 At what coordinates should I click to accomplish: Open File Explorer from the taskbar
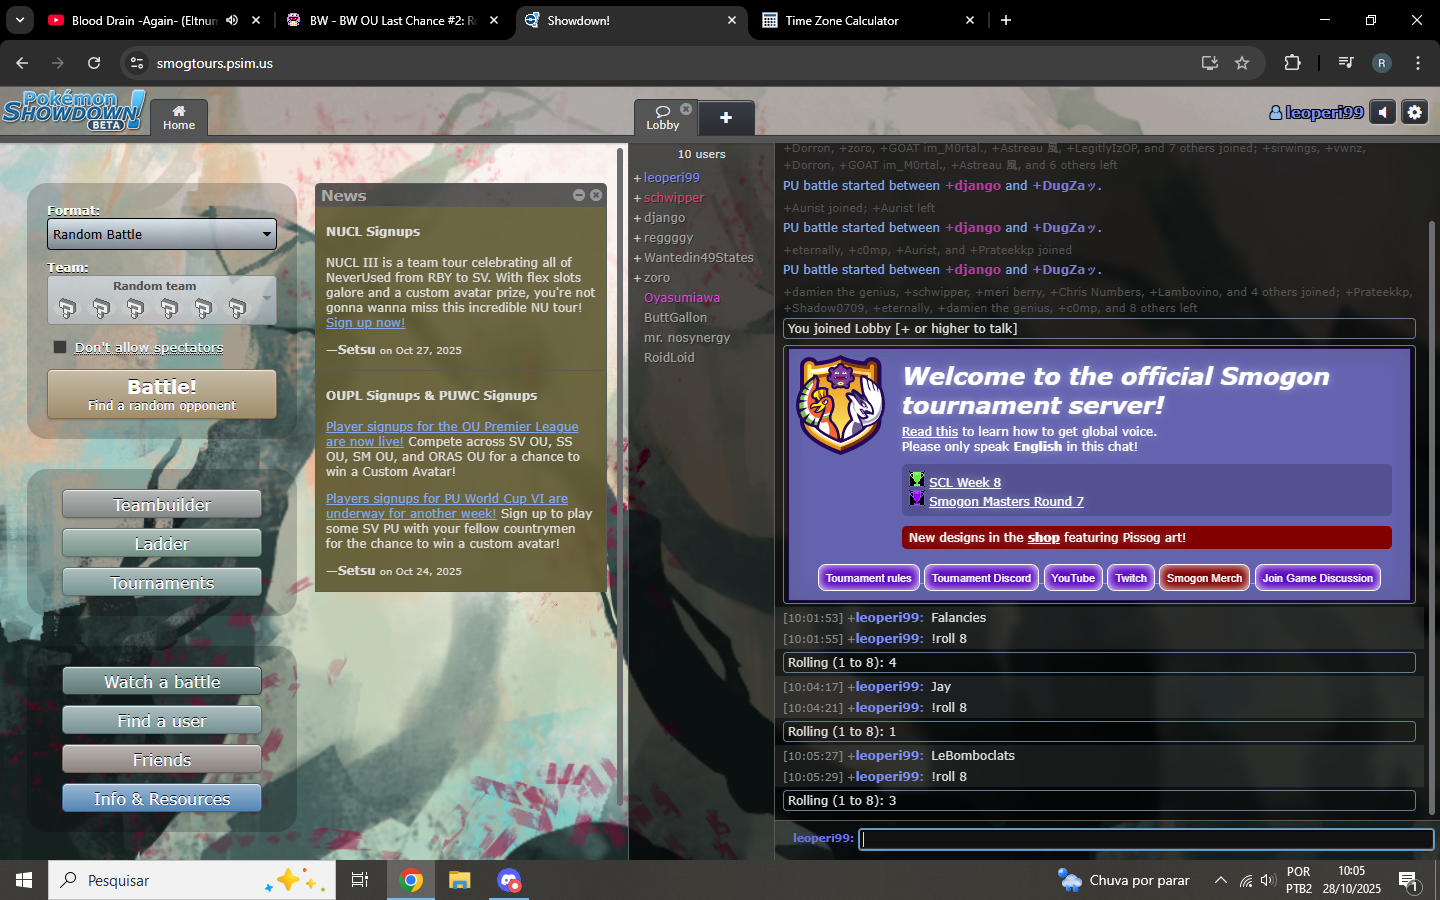click(459, 880)
